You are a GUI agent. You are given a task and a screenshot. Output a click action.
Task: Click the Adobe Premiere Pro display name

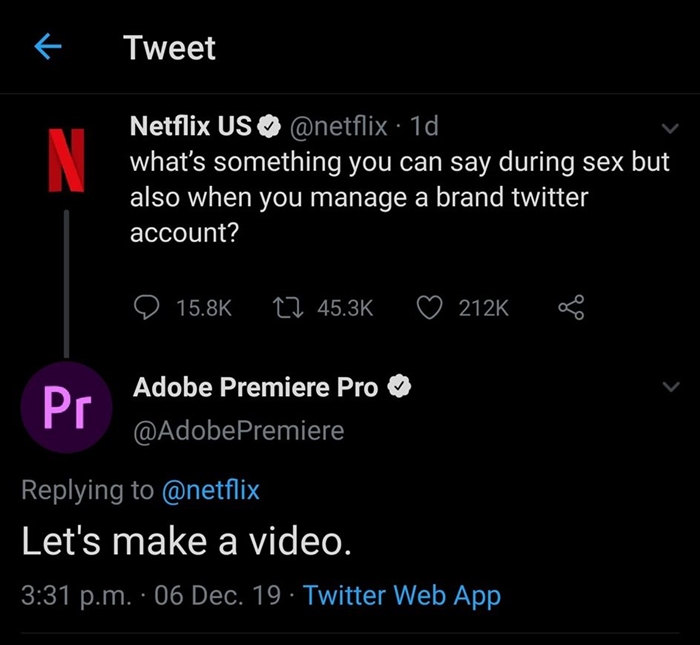click(255, 387)
